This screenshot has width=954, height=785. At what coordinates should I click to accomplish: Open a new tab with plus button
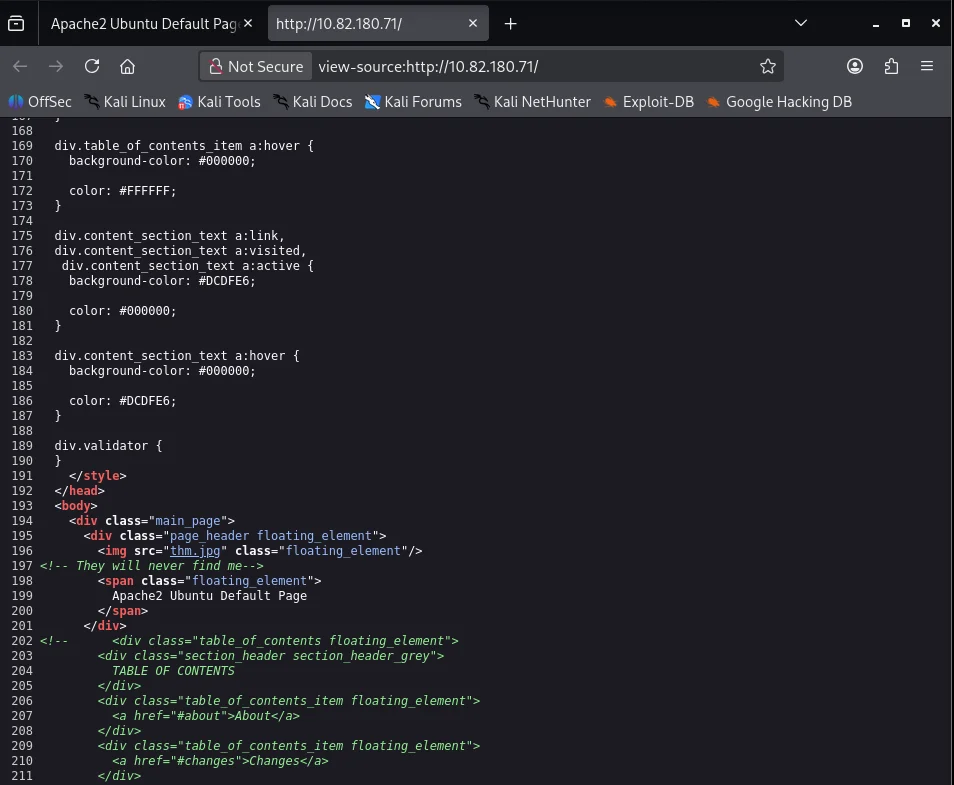click(510, 23)
